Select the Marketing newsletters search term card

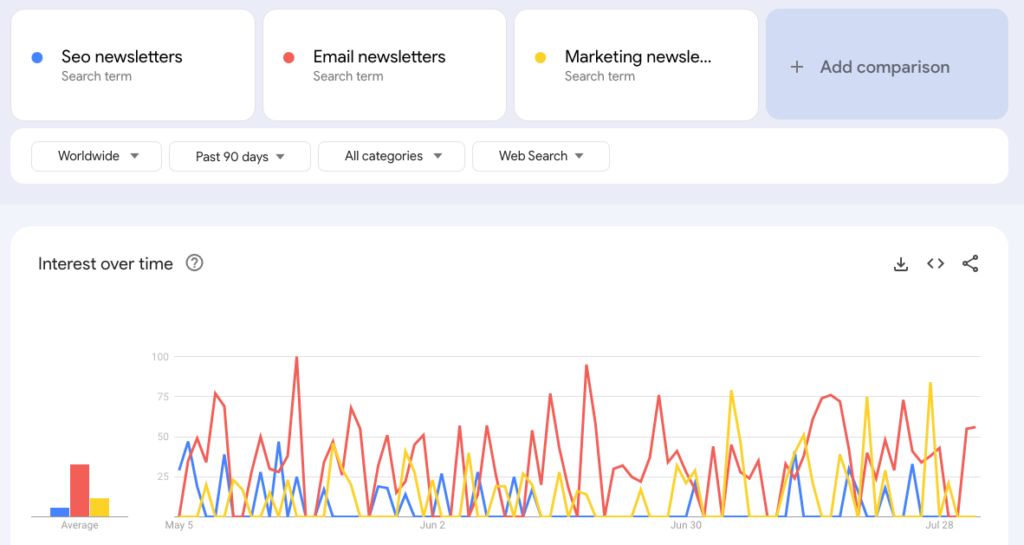click(x=636, y=65)
